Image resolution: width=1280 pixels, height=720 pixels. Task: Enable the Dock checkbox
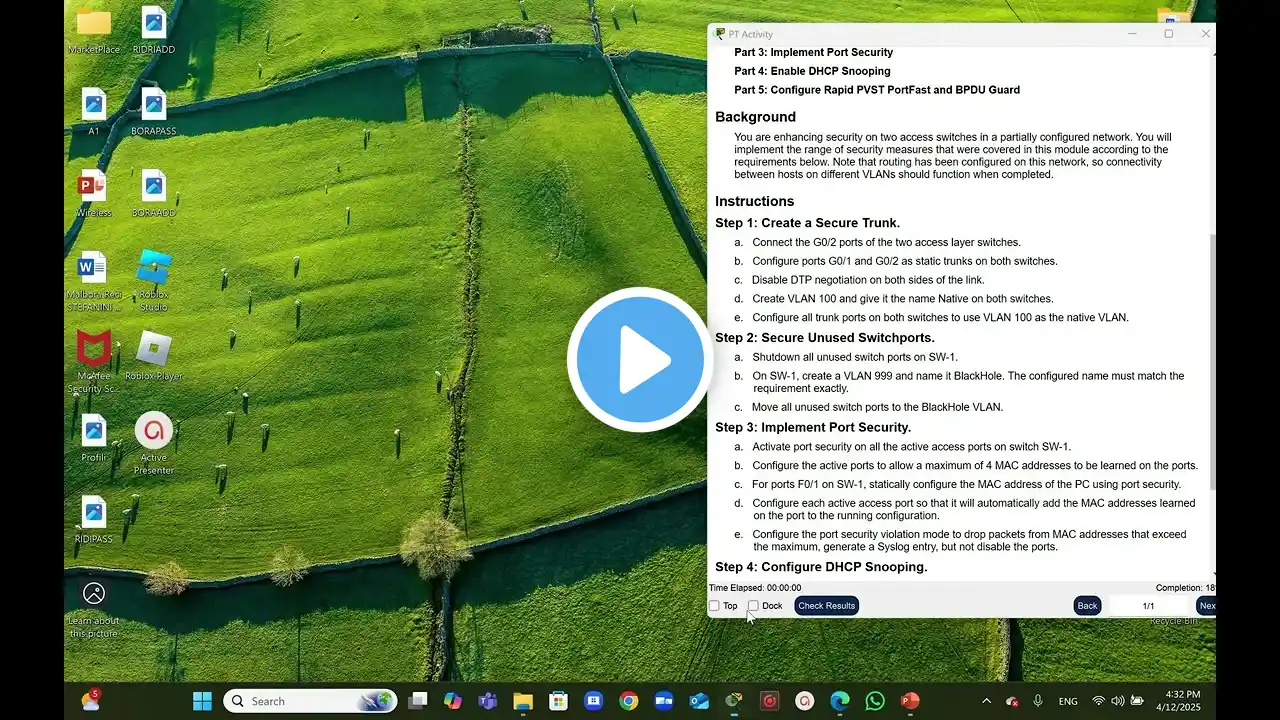pyautogui.click(x=753, y=606)
